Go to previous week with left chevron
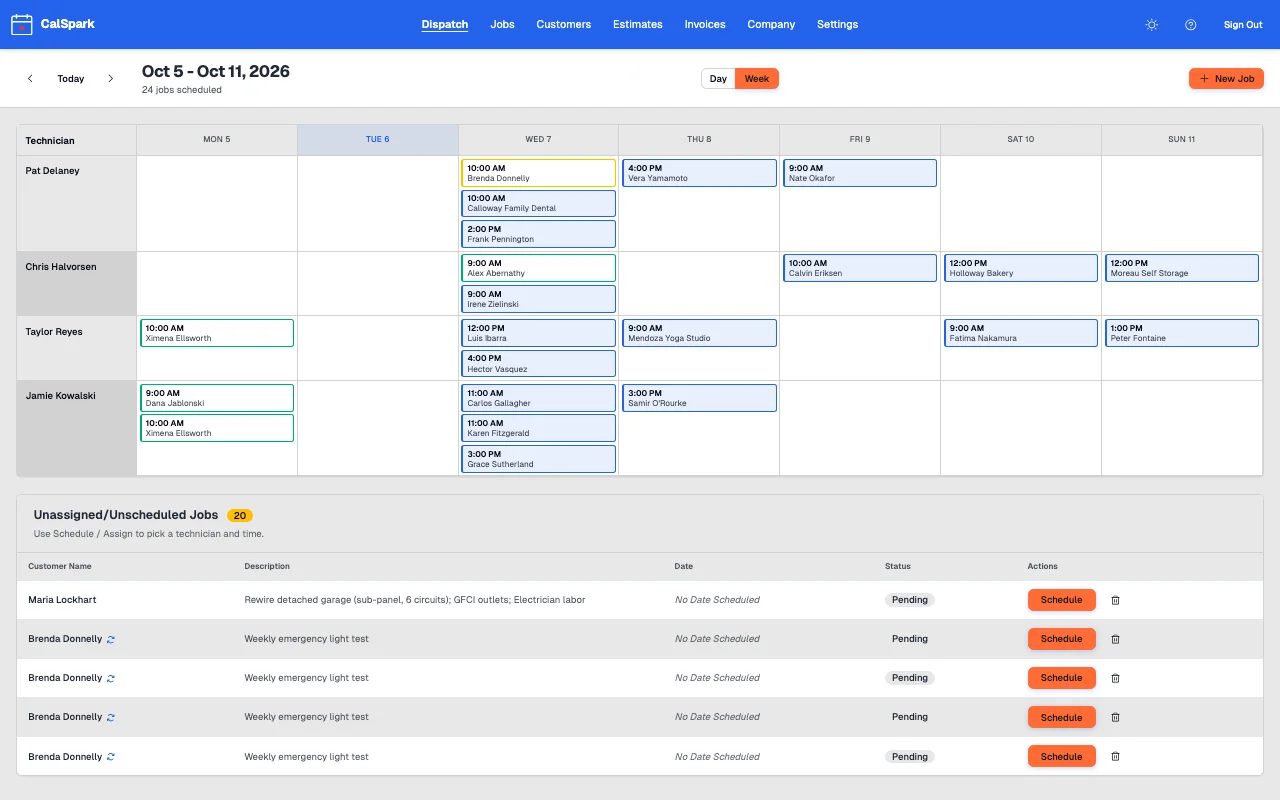 tap(30, 79)
